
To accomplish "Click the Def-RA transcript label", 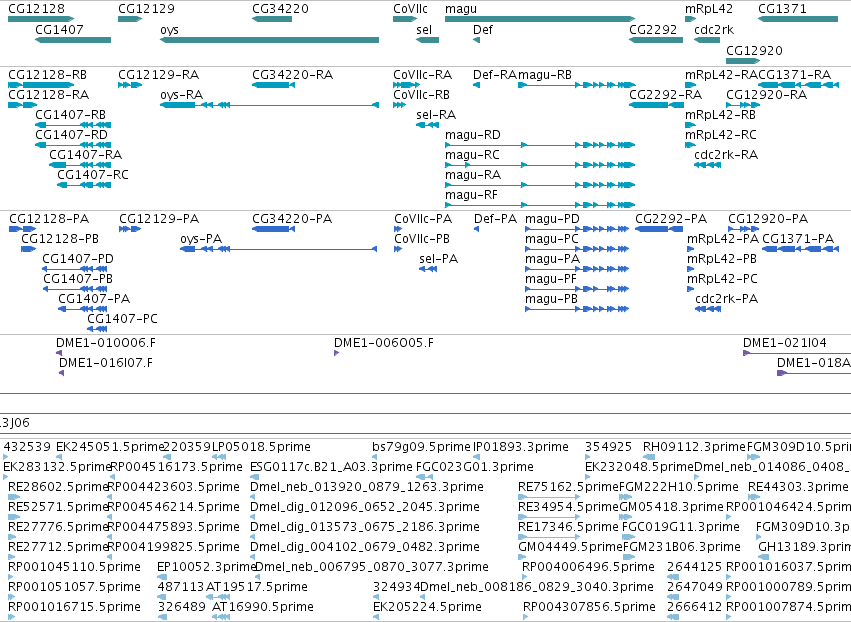I will click(x=495, y=74).
